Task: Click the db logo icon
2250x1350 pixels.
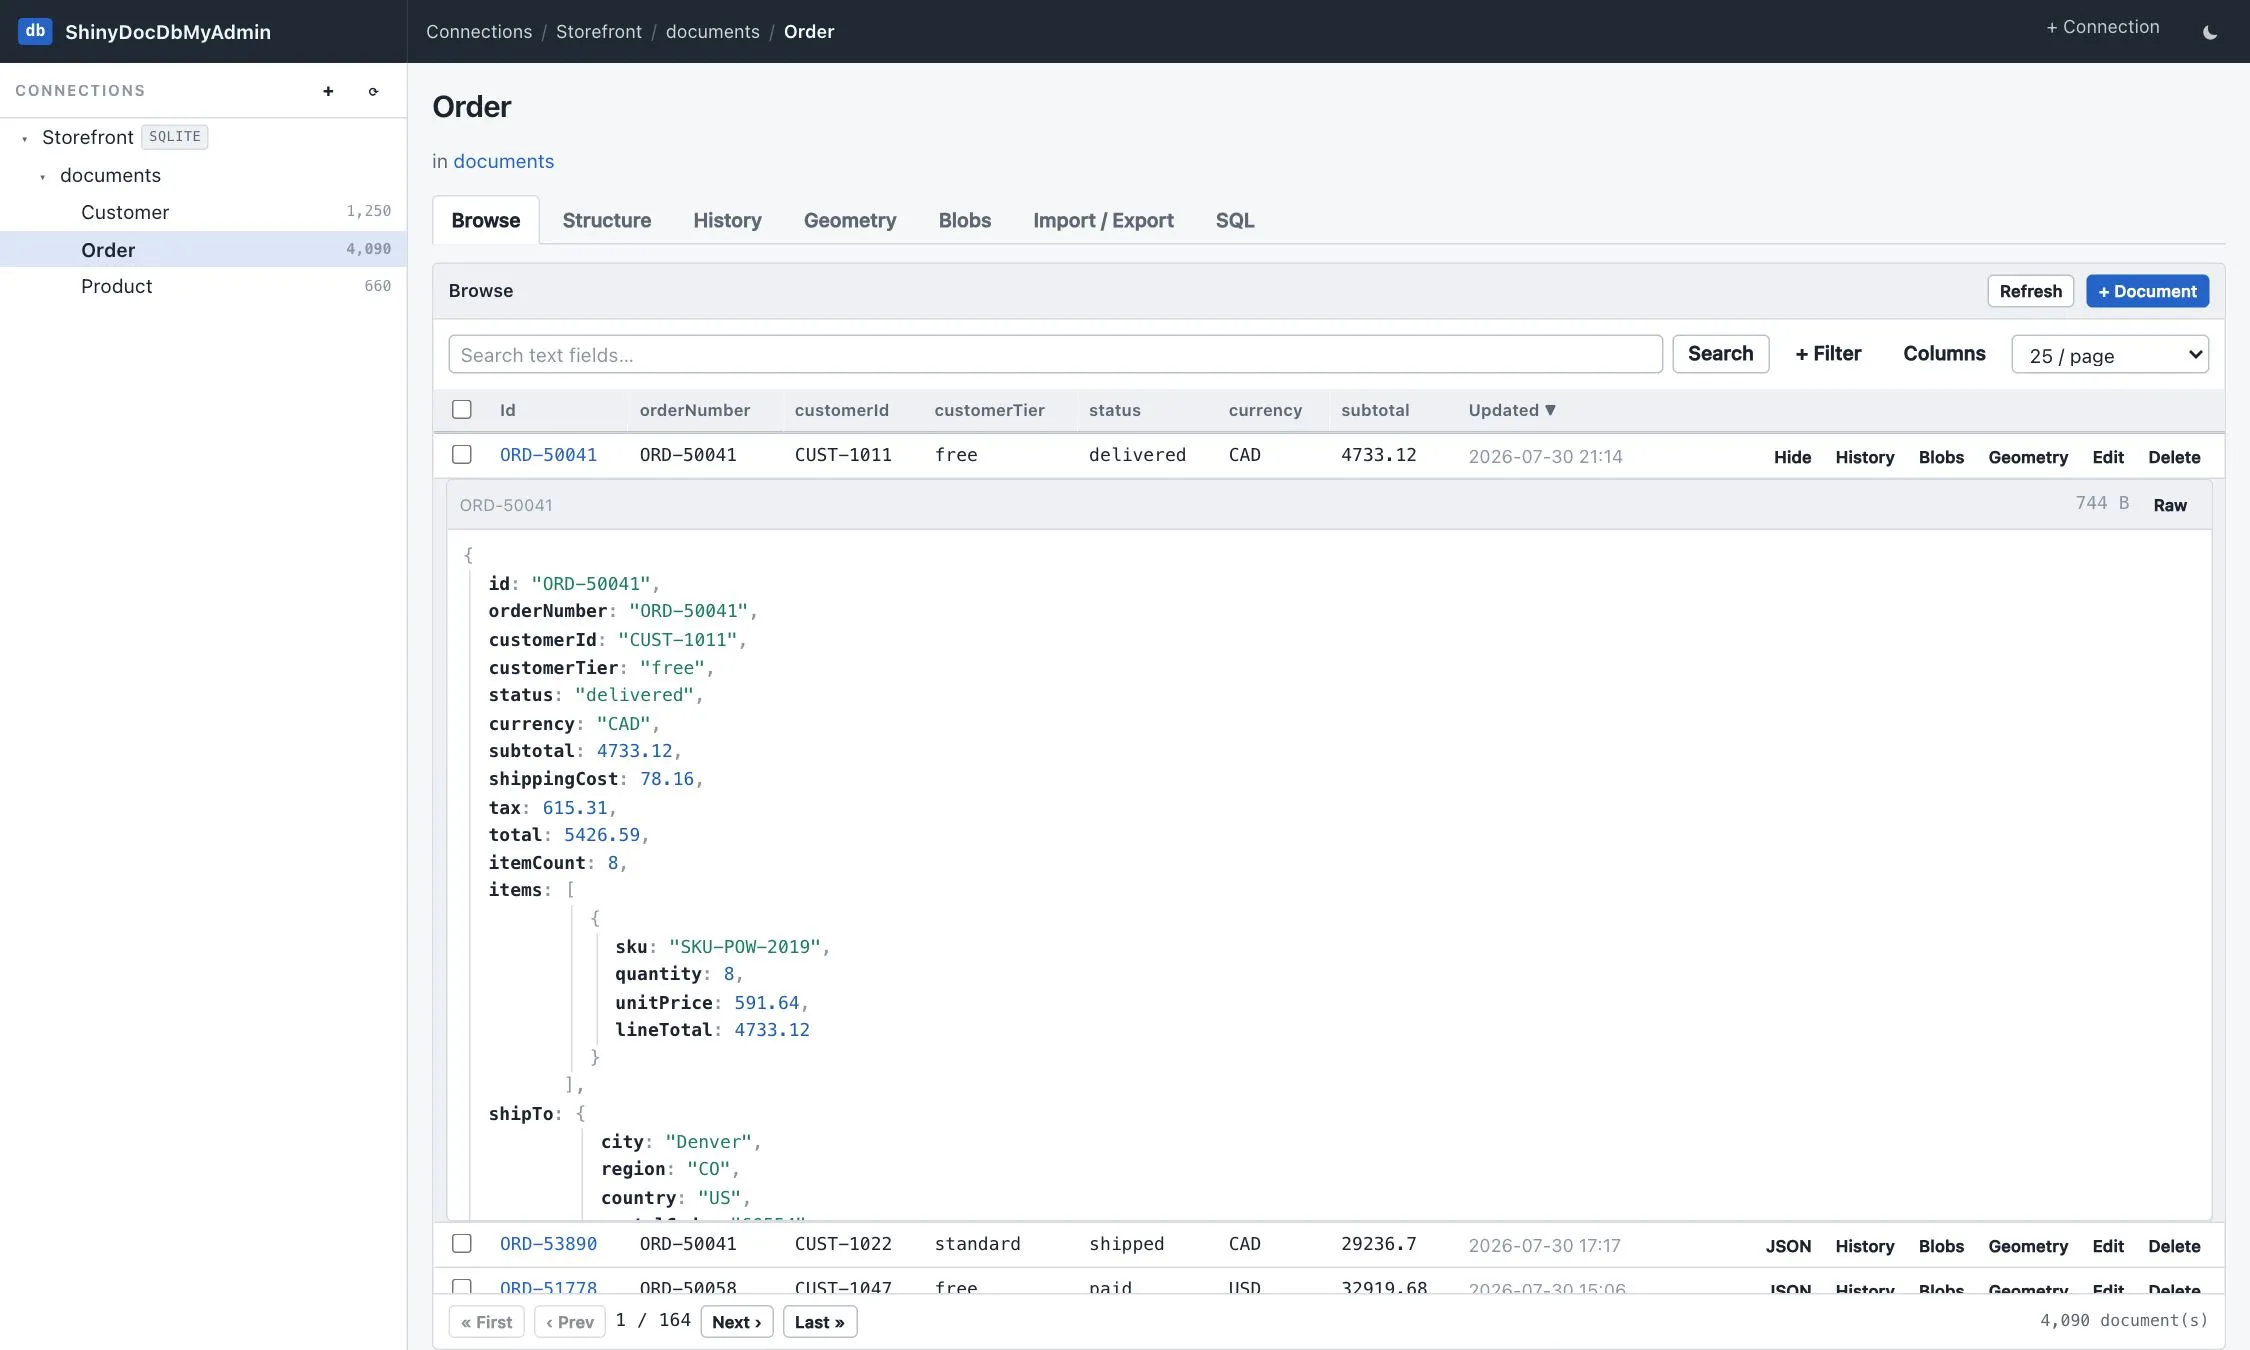Action: [x=35, y=31]
